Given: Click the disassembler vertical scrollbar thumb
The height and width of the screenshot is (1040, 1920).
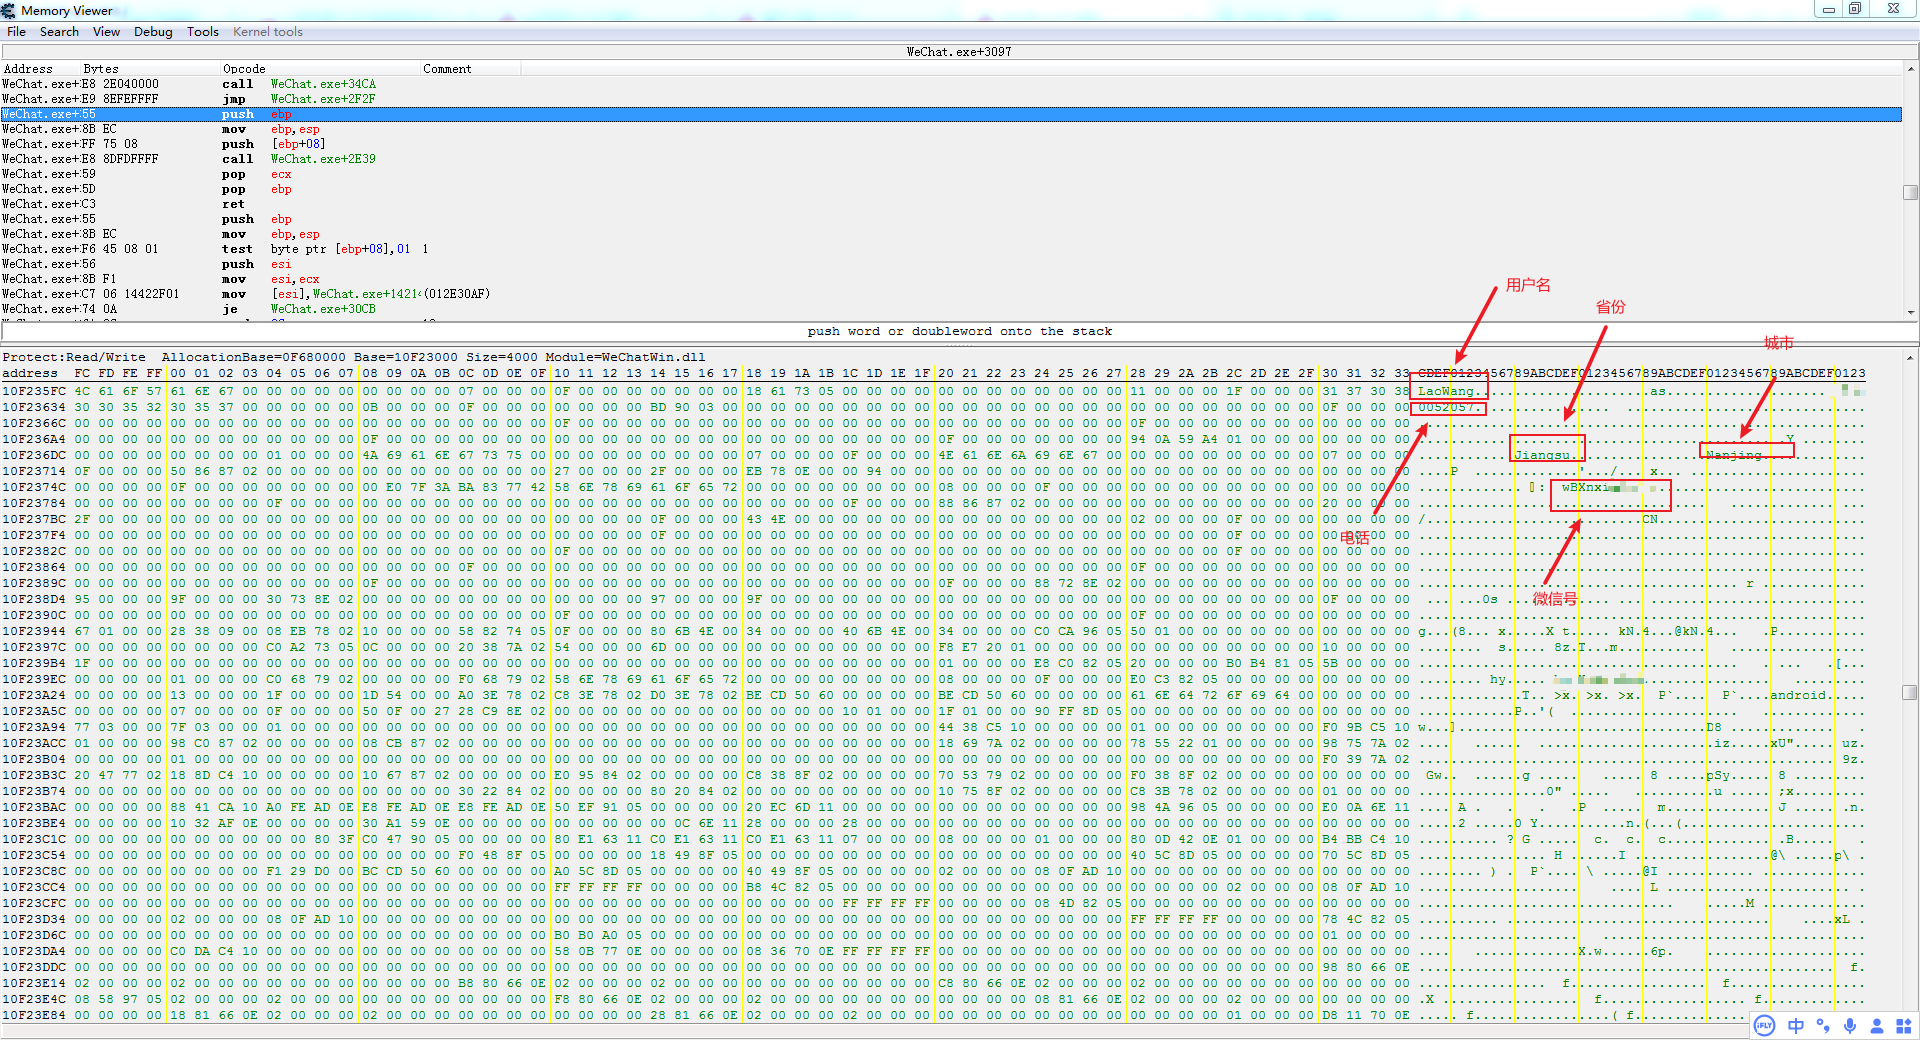Looking at the screenshot, I should point(1911,192).
